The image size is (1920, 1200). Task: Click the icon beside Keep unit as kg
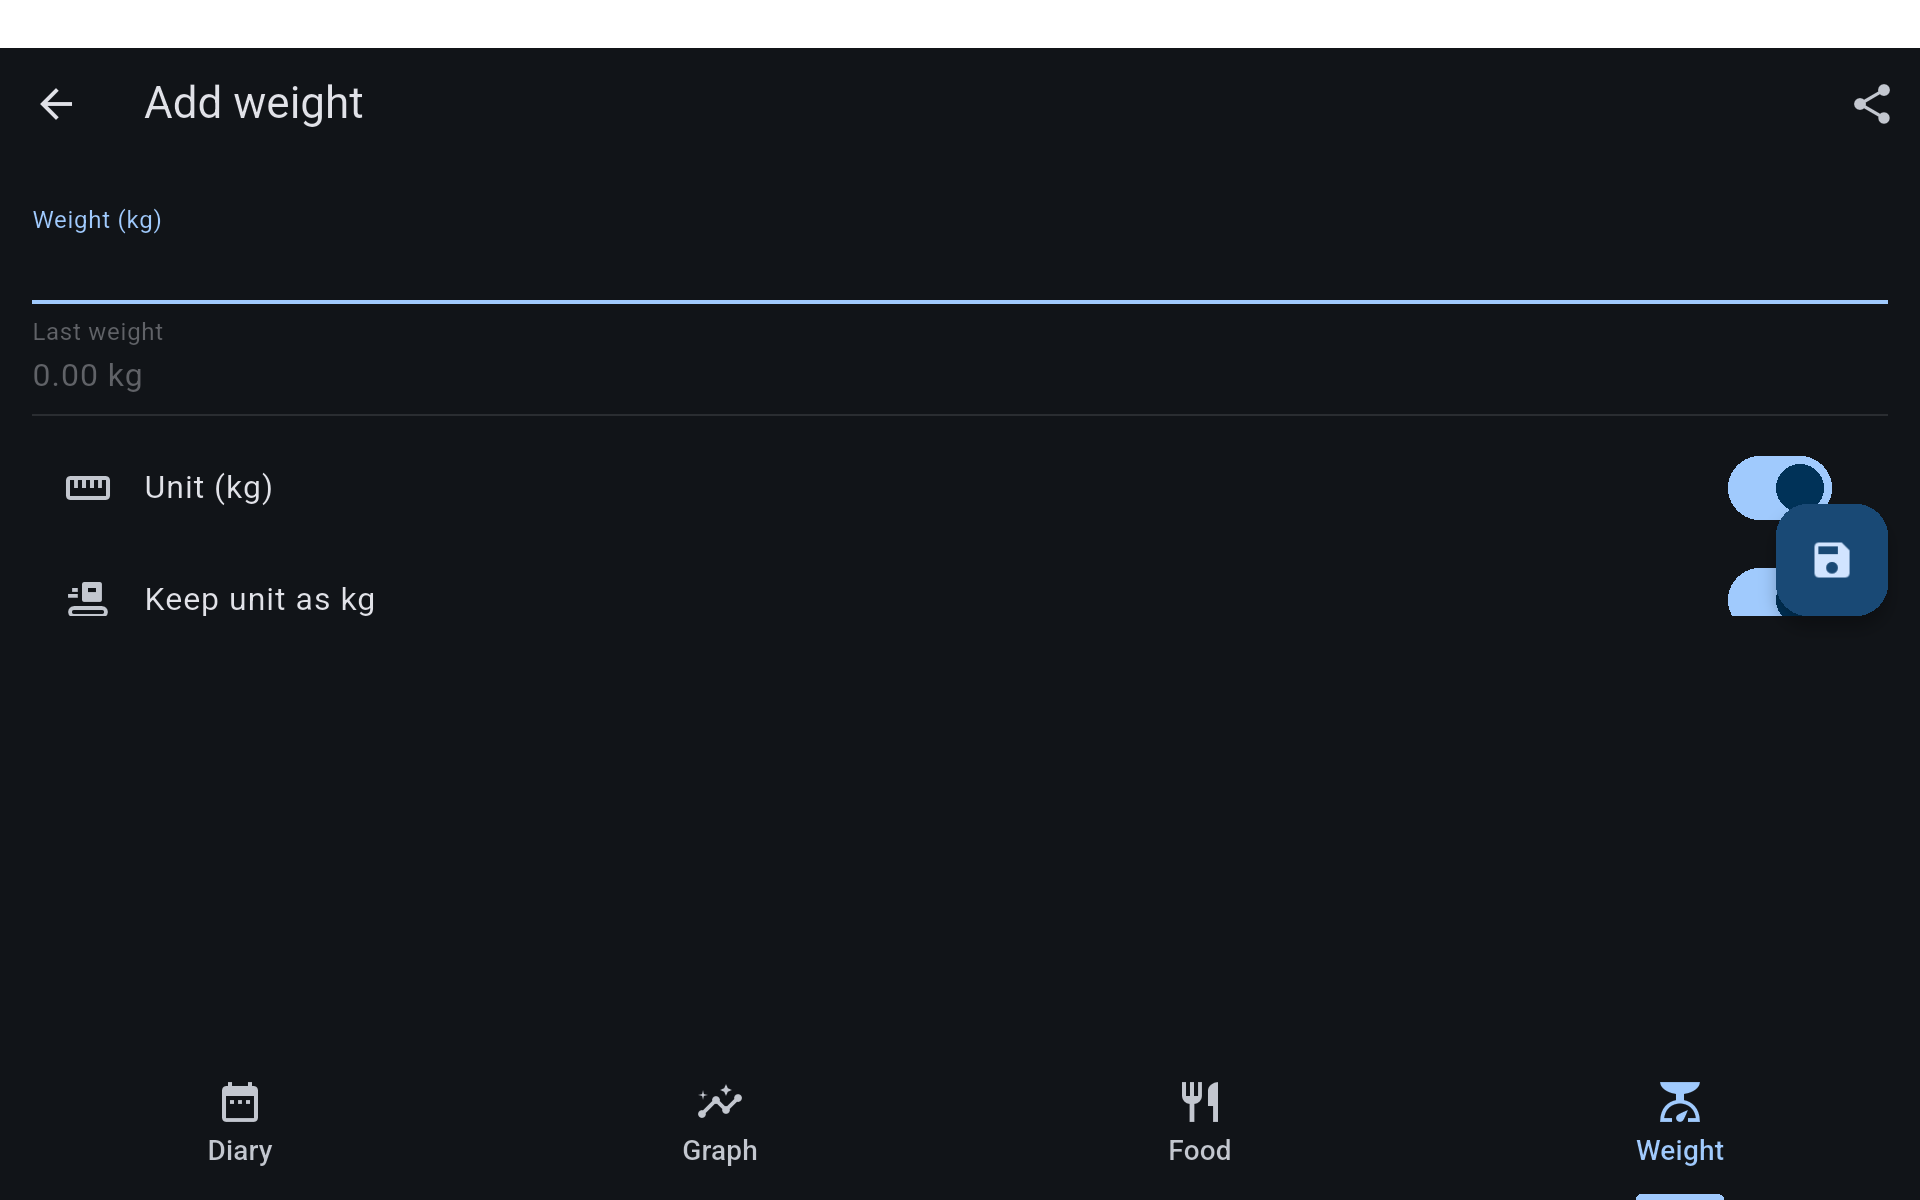point(88,599)
